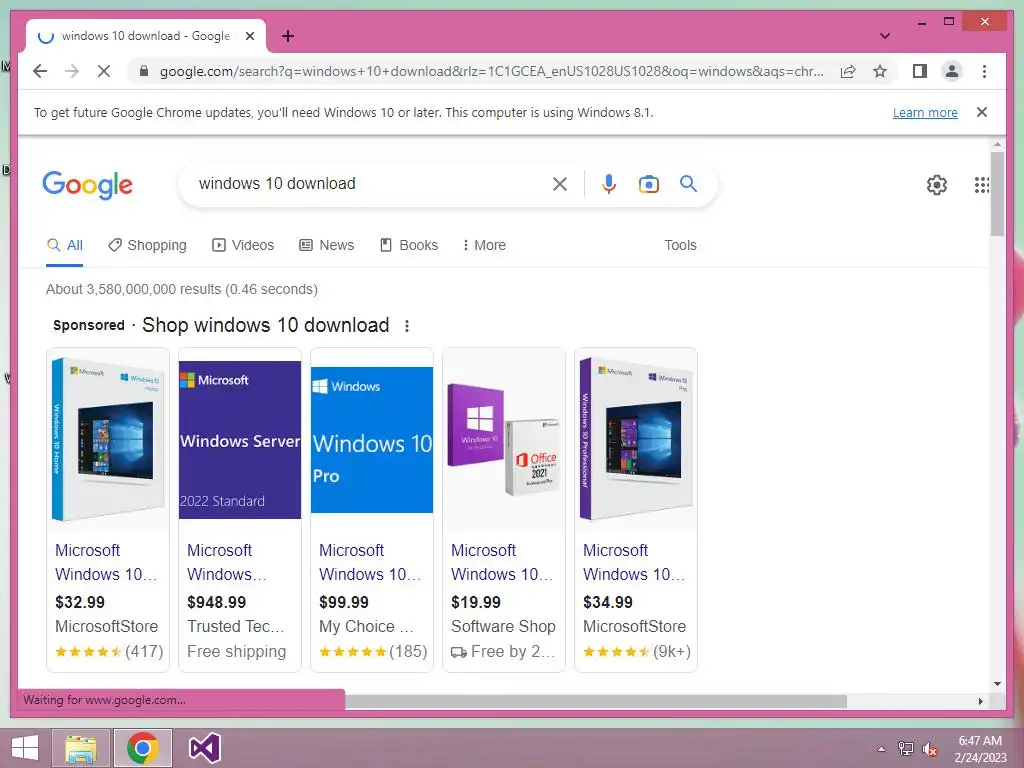The image size is (1024, 768).
Task: Switch to Books results tab
Action: (x=409, y=246)
